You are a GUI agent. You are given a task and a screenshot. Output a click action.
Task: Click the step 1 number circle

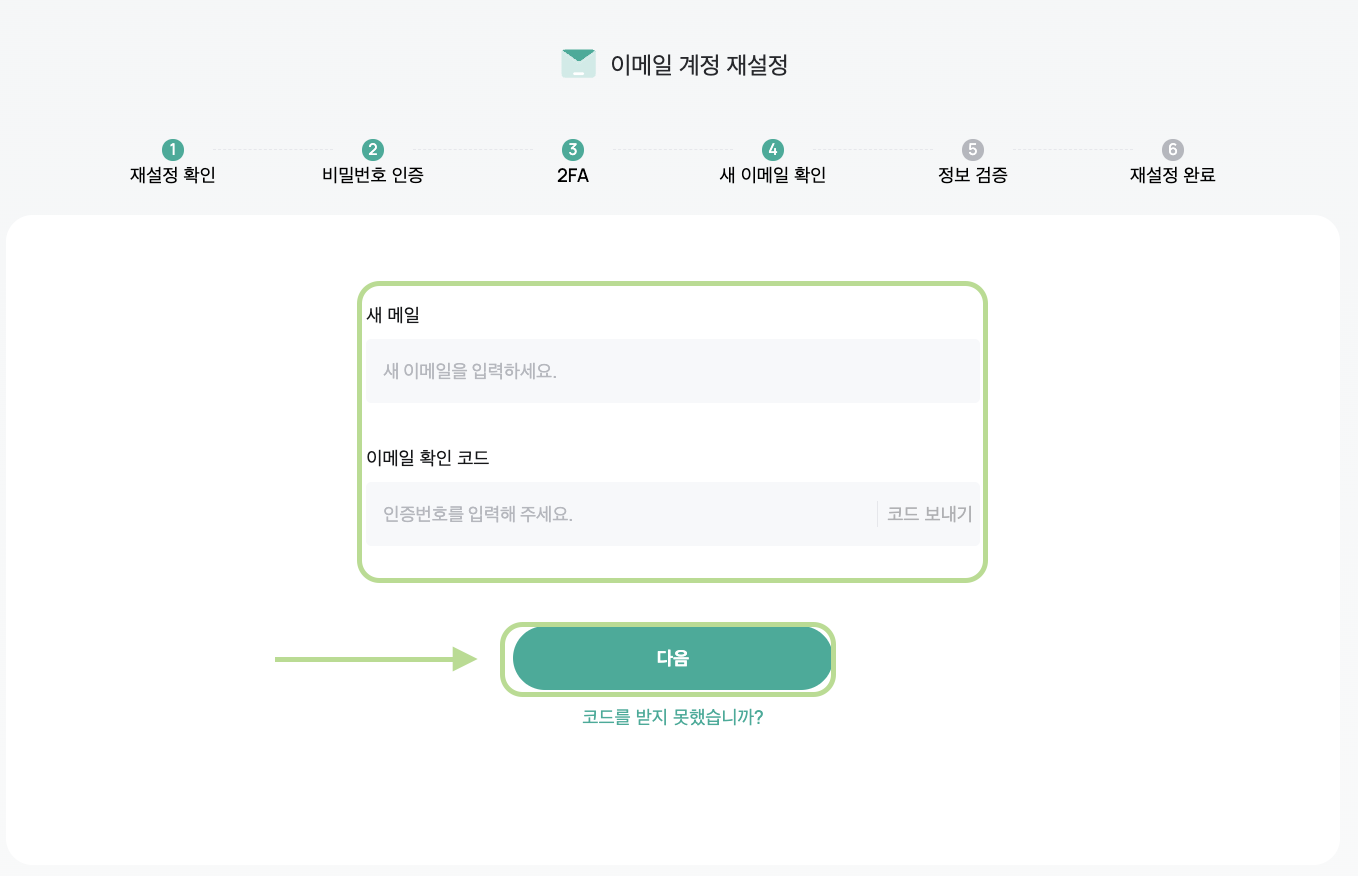coord(172,150)
